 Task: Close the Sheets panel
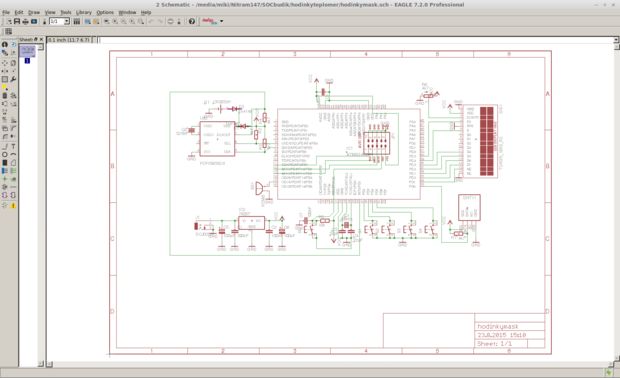pos(41,40)
